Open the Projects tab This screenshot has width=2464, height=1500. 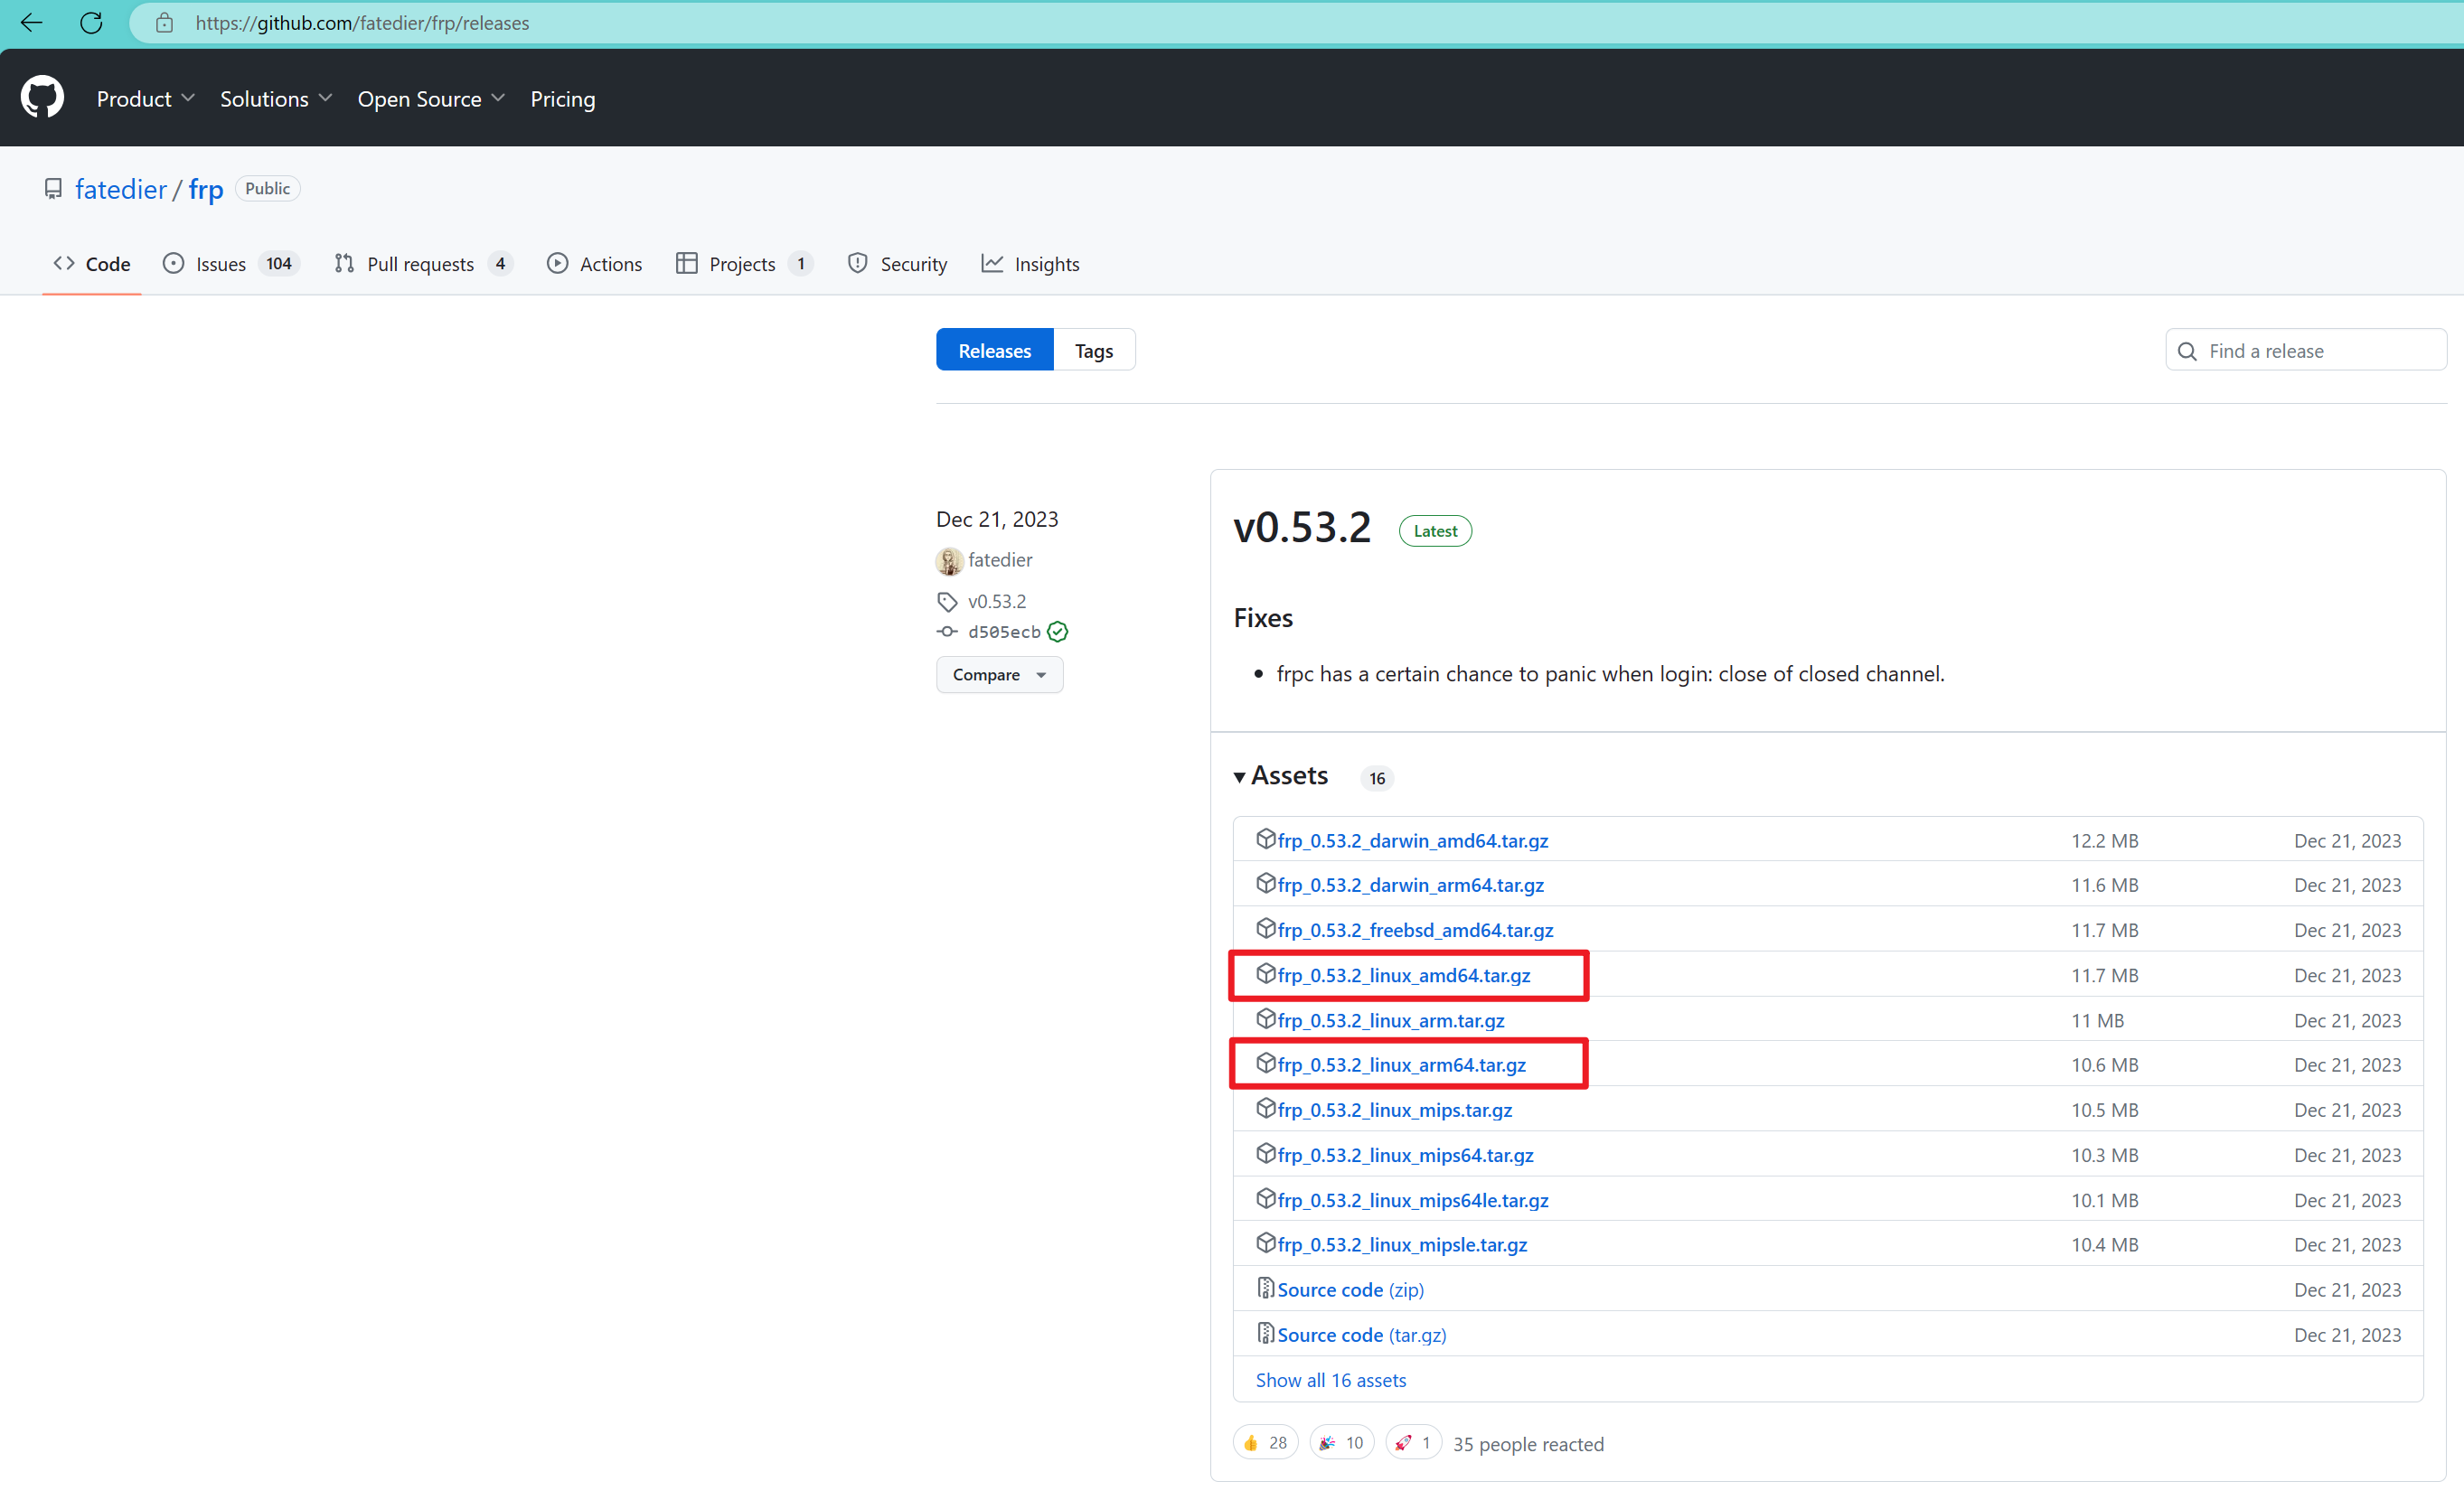click(x=744, y=264)
